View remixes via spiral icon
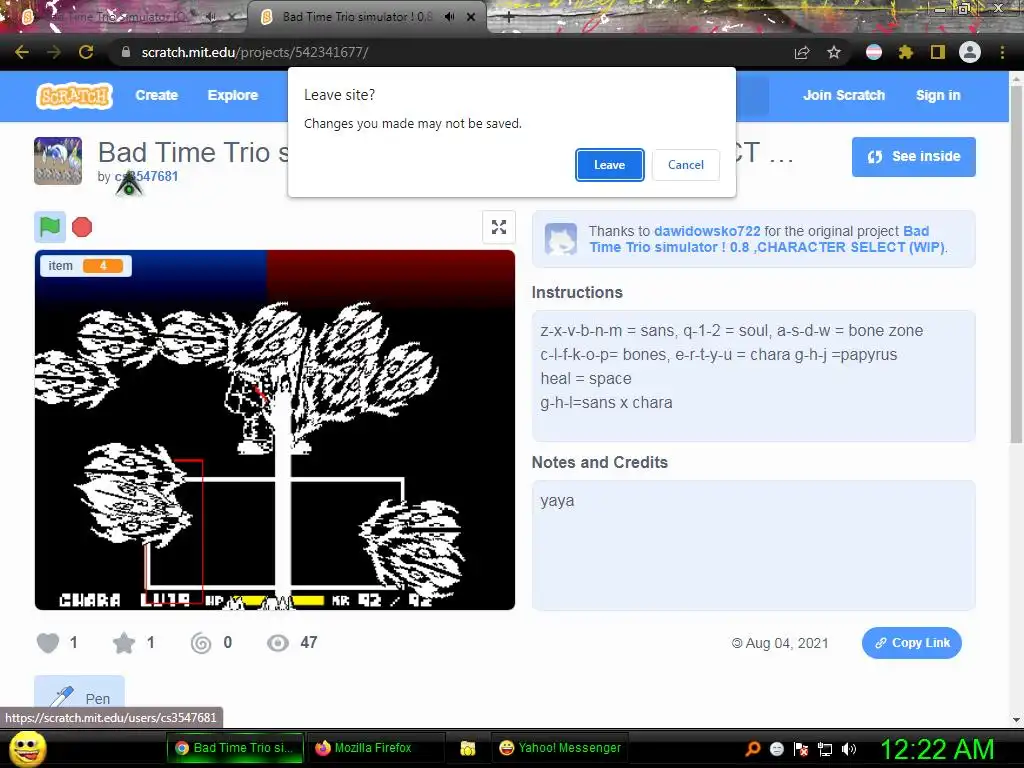This screenshot has width=1024, height=768. point(201,643)
